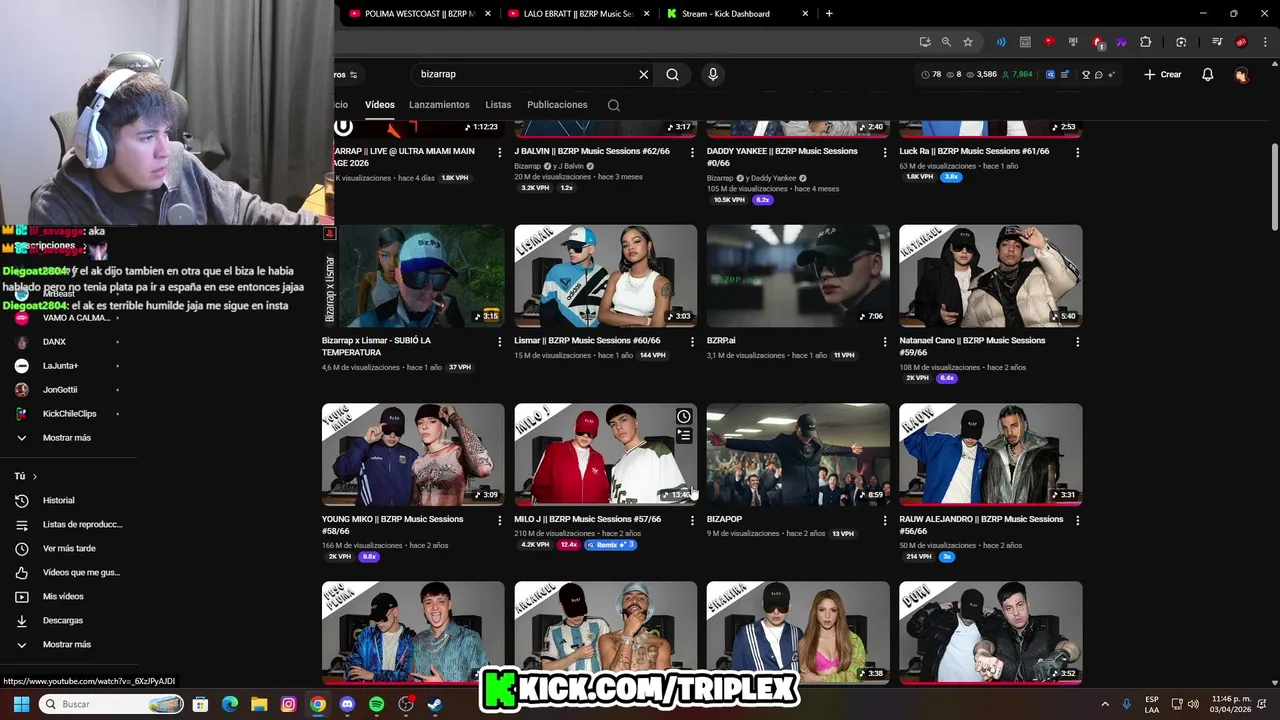Switch to the Vídeos tab
Screen dimensions: 1280x720
pos(380,105)
